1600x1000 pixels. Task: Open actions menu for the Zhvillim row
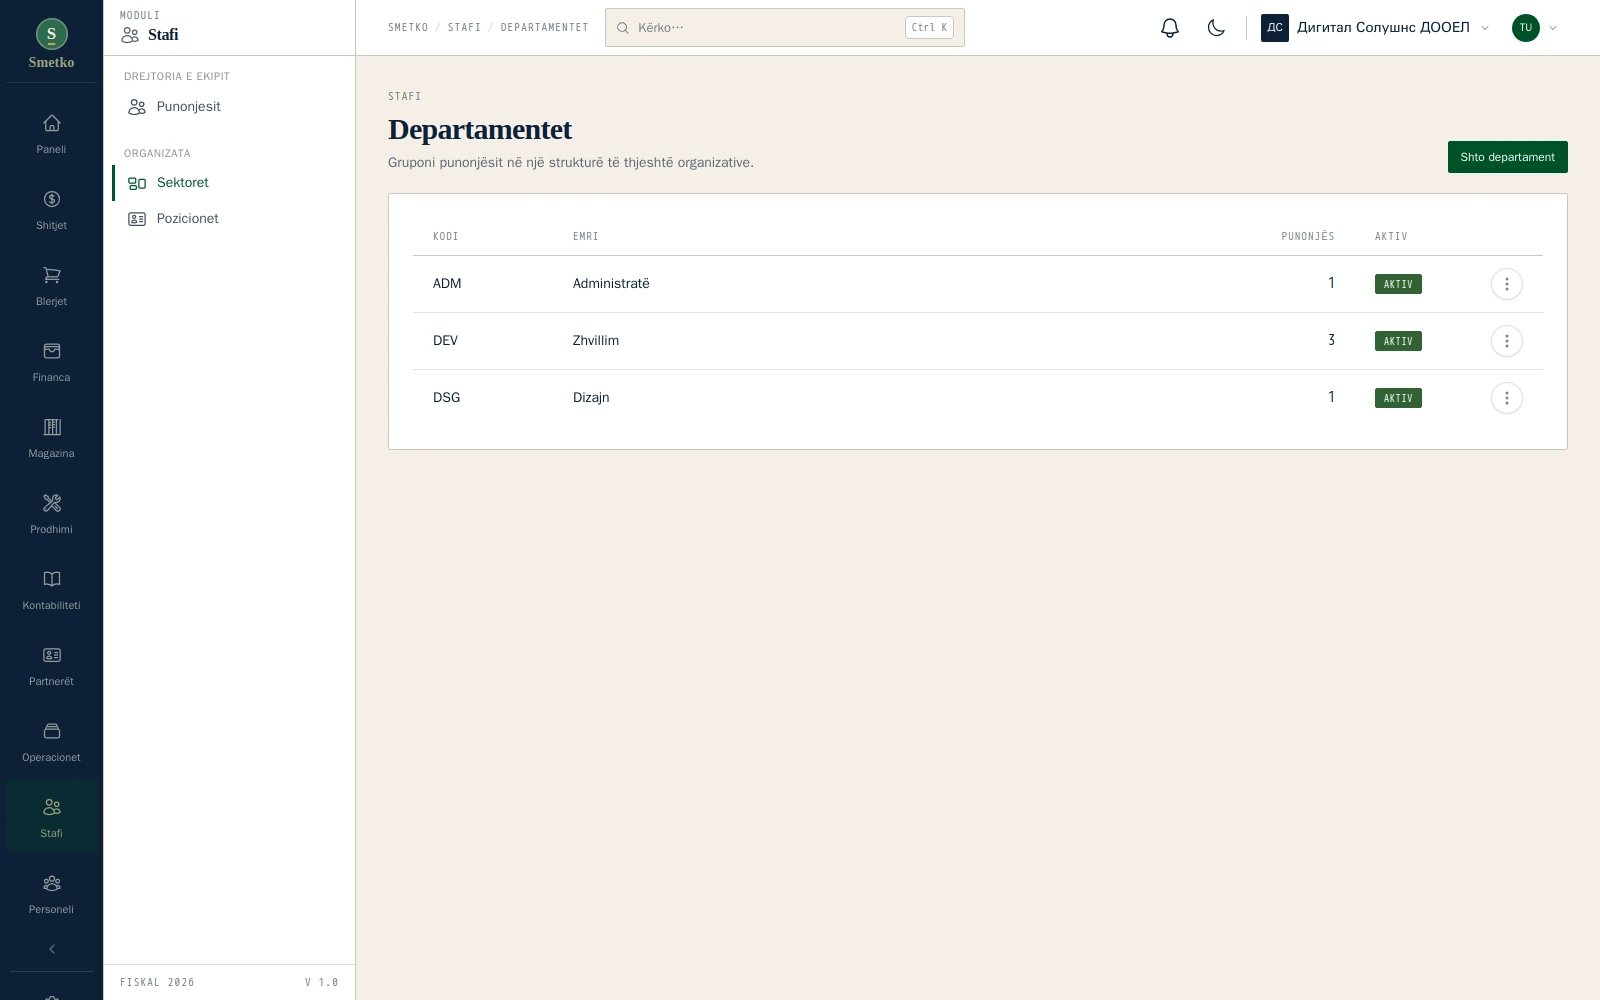[1507, 341]
